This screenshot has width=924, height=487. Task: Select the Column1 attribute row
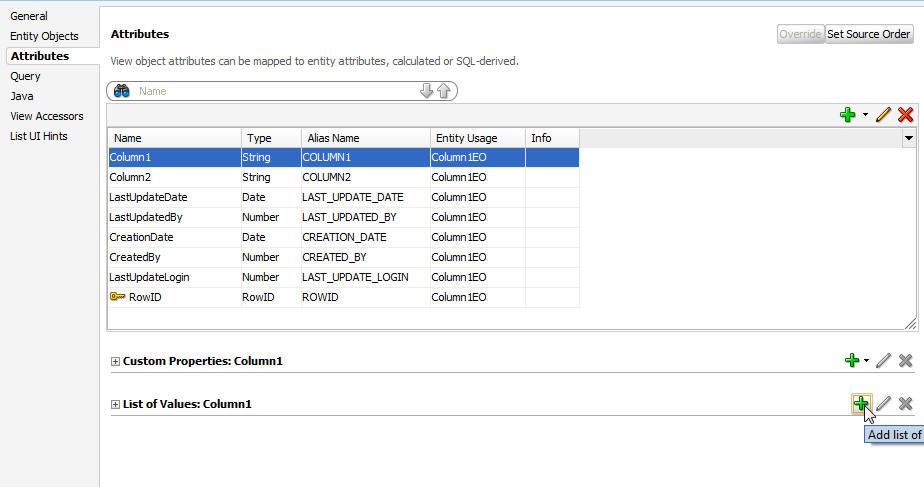tap(344, 157)
